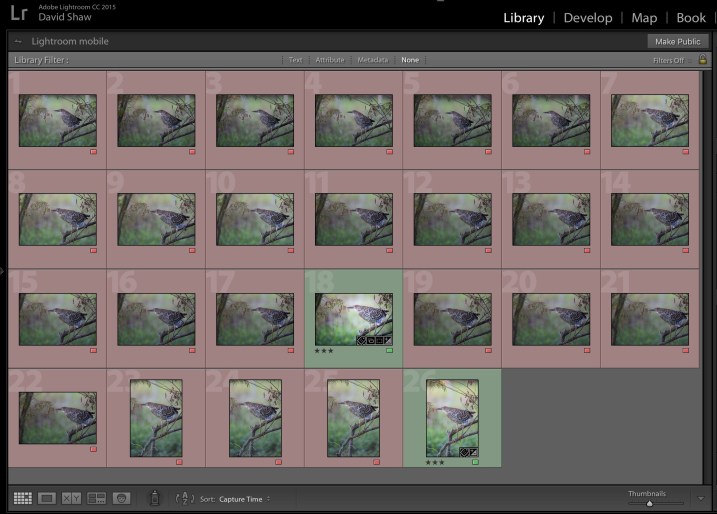Open the Map module
Screen dimensions: 717x514
(644, 18)
